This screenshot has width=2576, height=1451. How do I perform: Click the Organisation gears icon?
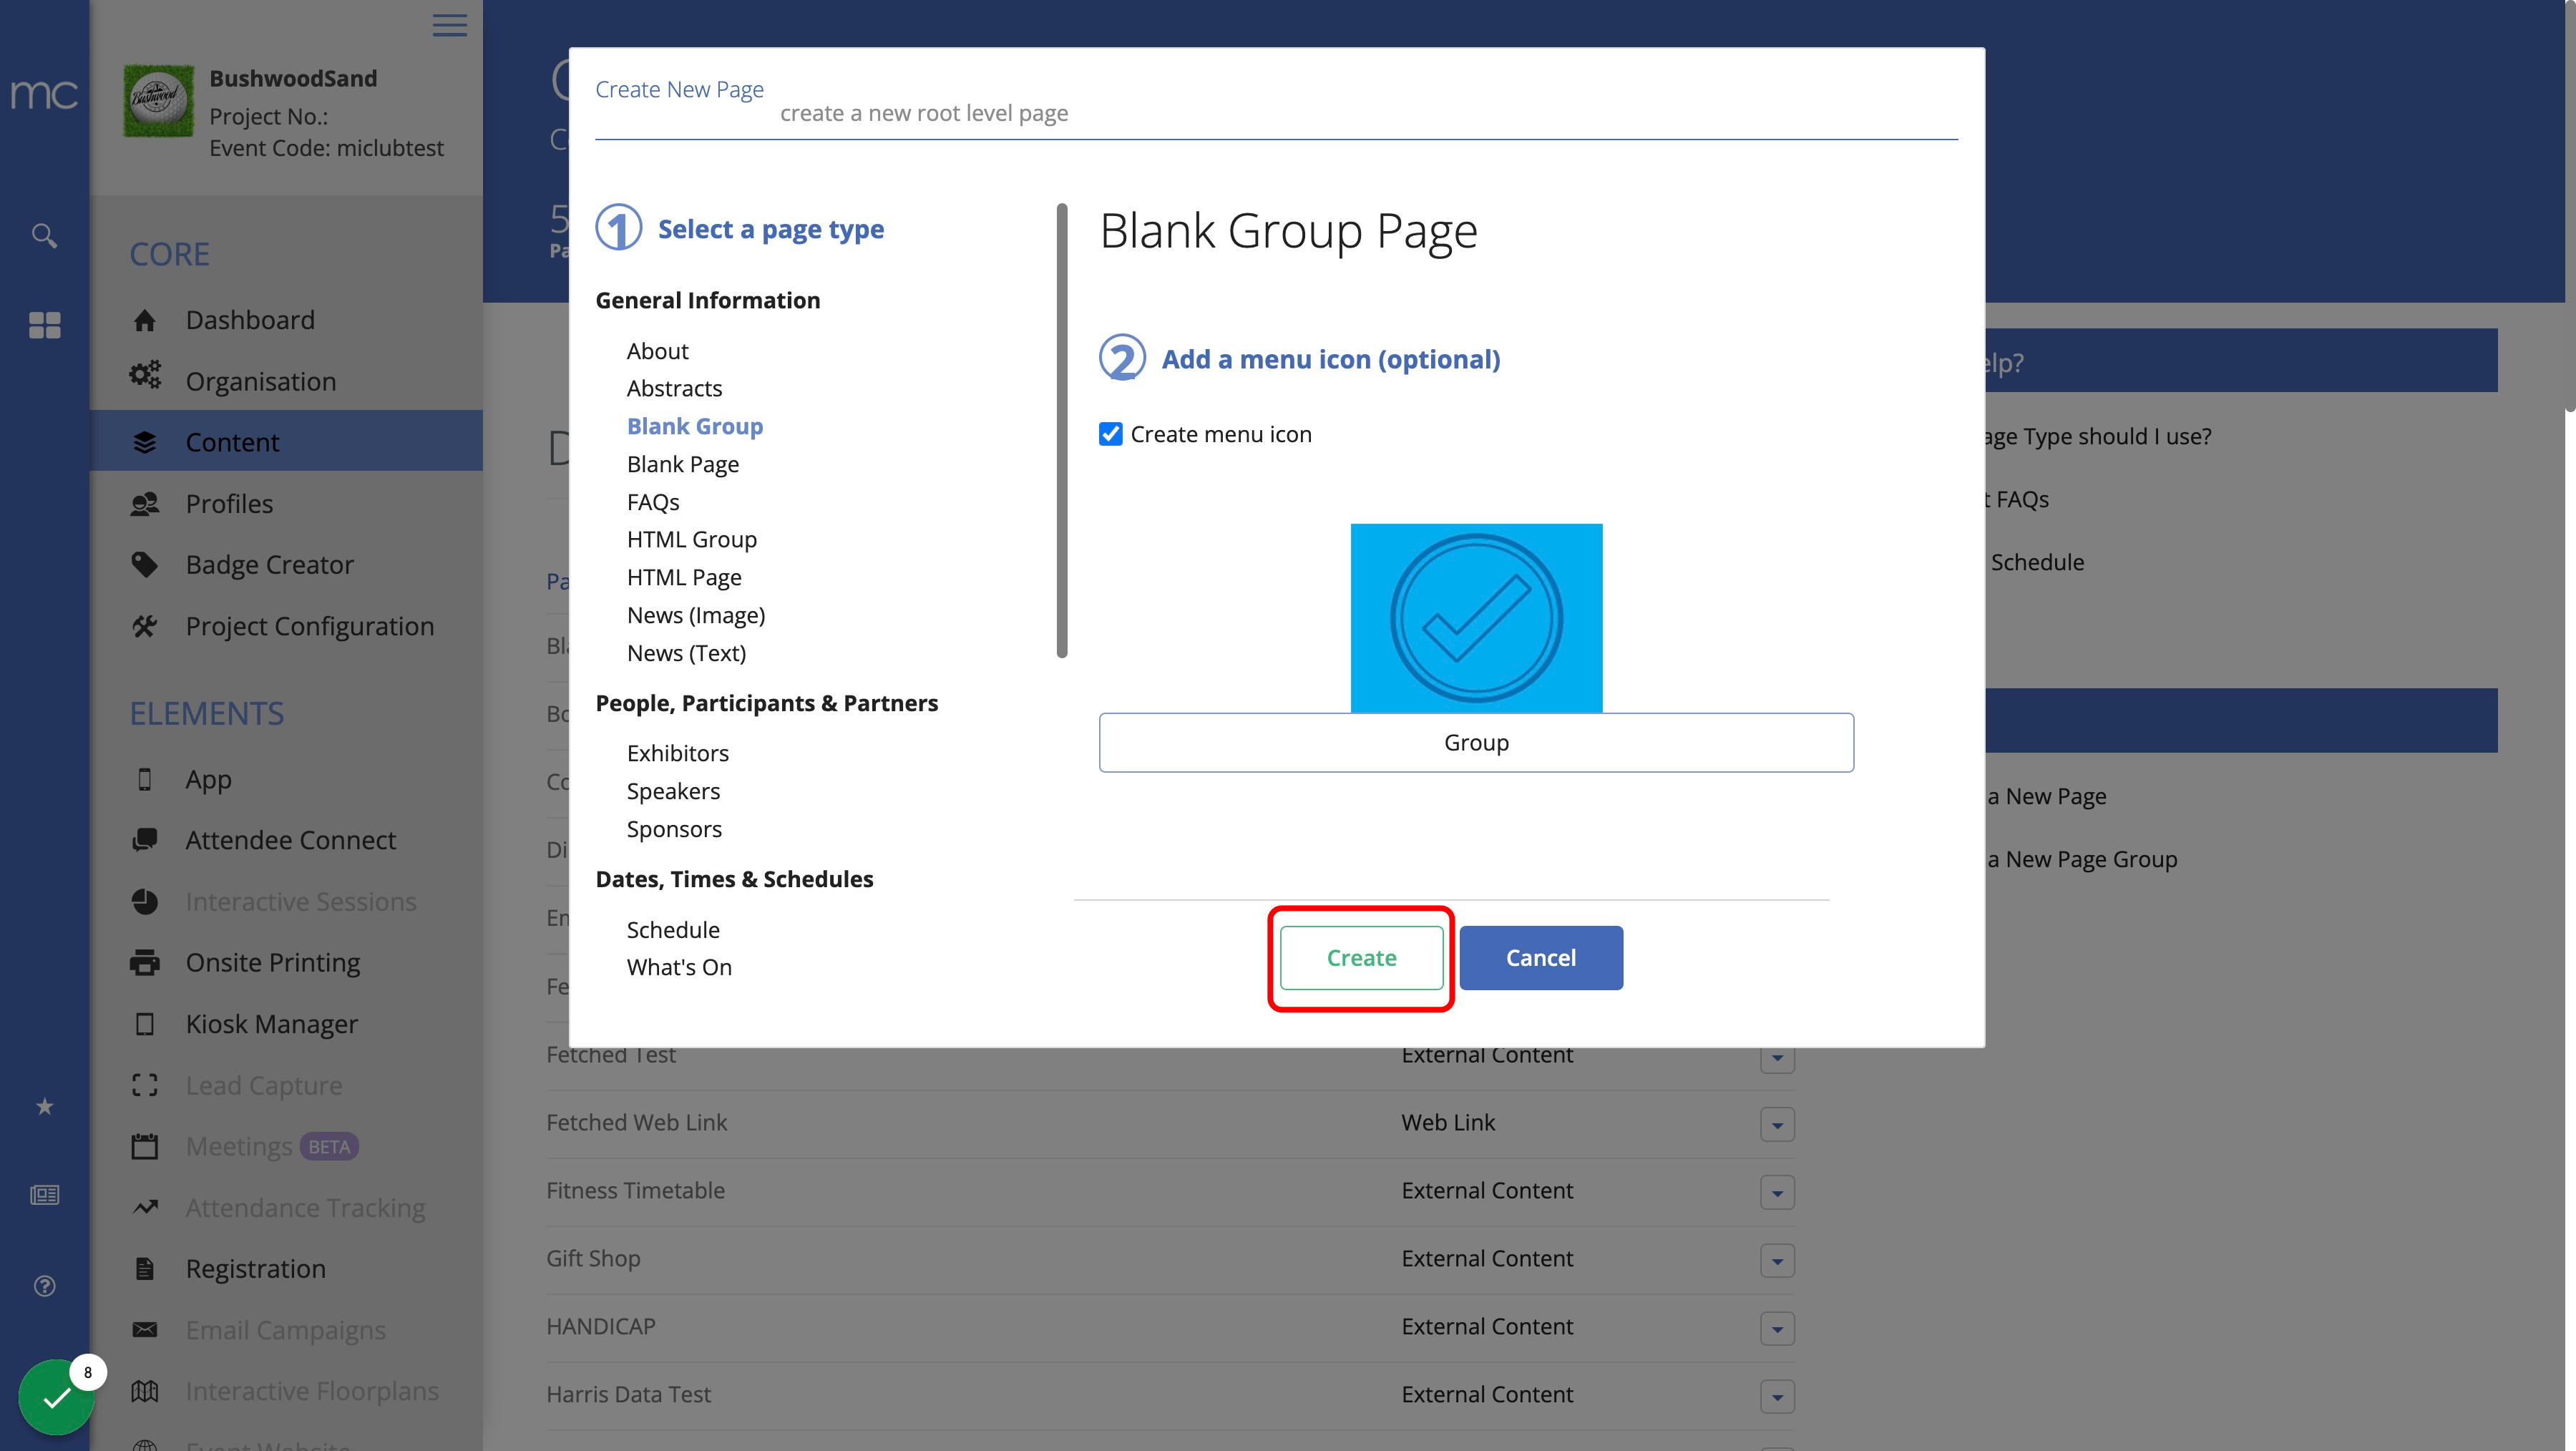coord(145,376)
